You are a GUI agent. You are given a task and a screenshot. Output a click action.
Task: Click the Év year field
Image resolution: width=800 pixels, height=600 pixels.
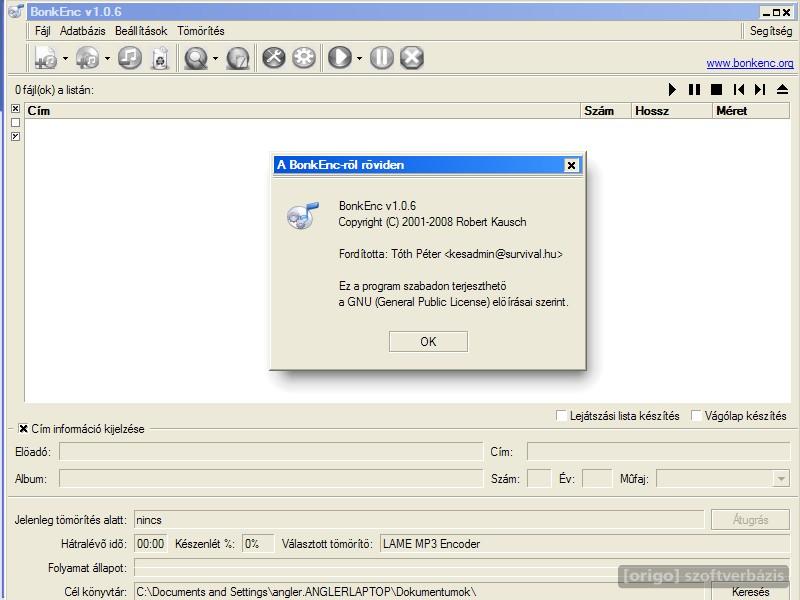[596, 479]
